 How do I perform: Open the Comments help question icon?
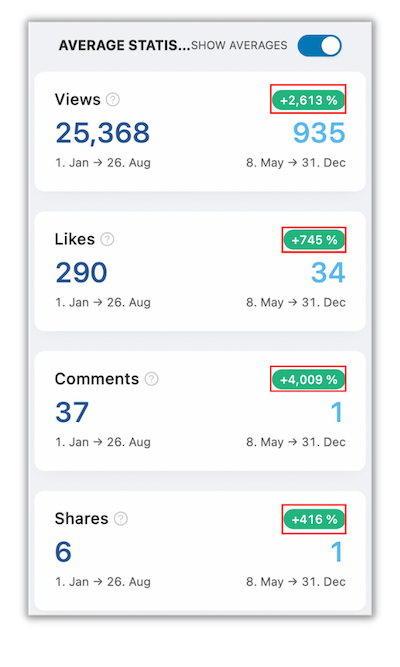(x=151, y=379)
